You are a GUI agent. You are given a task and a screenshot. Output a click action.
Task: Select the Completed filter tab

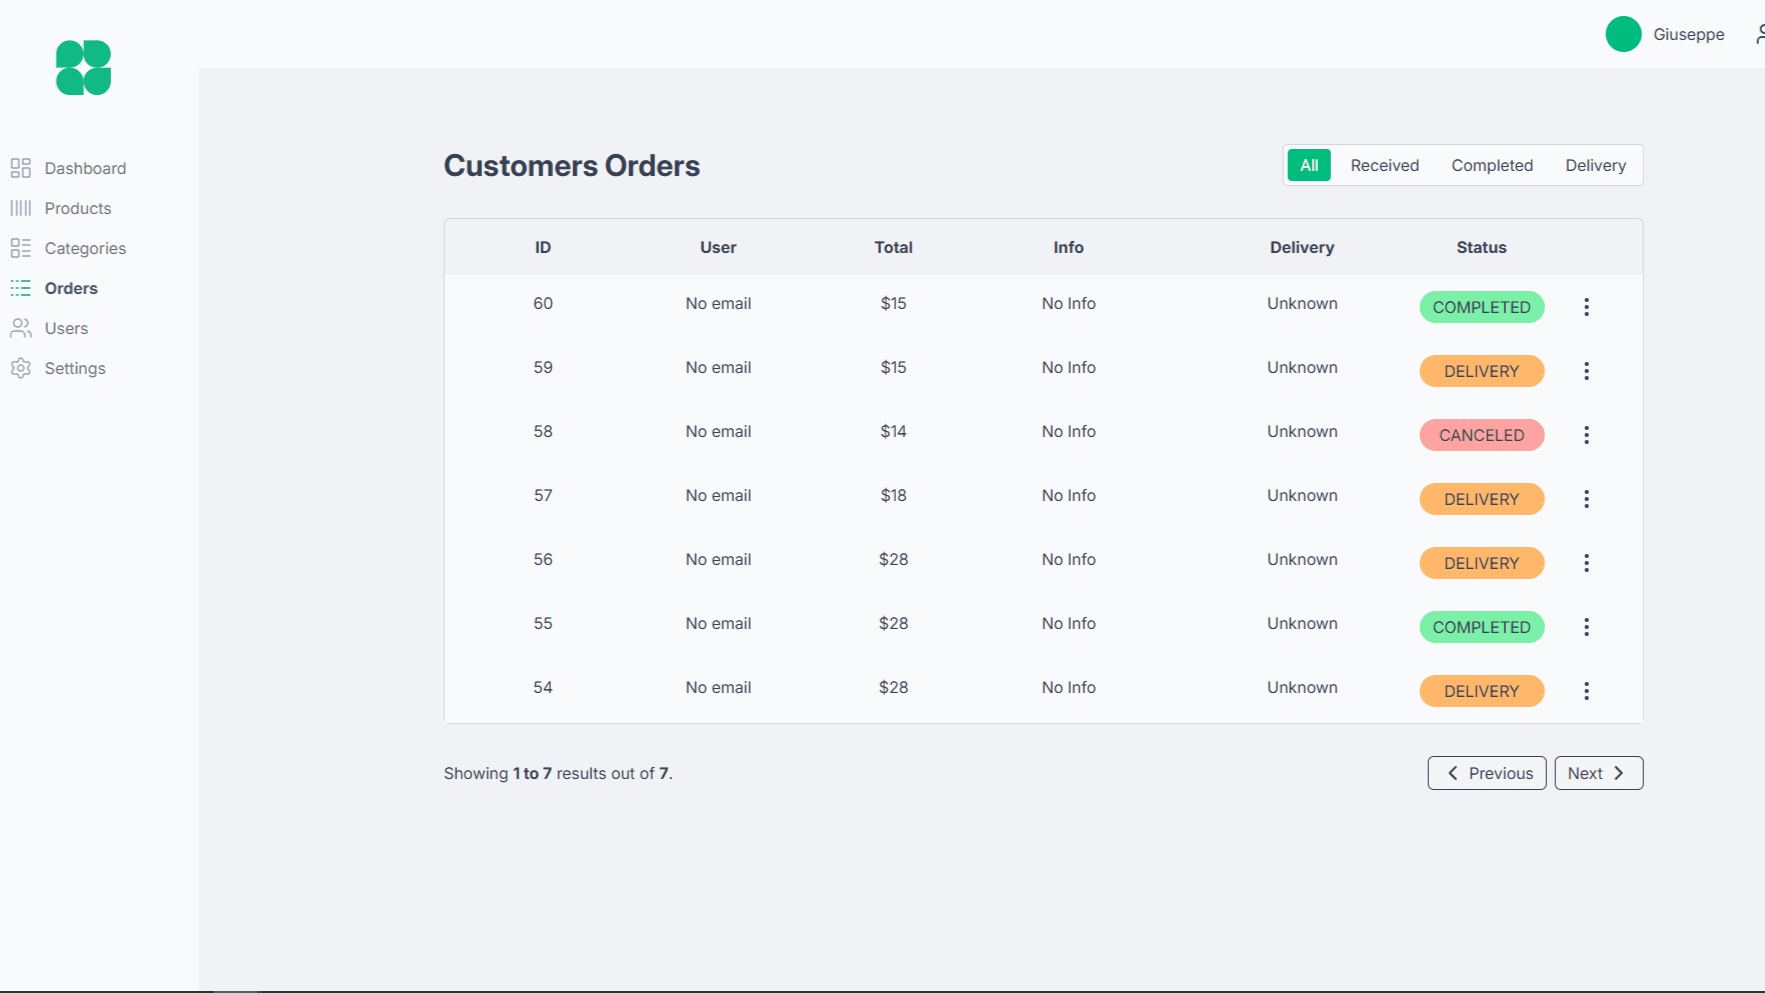[x=1492, y=165]
